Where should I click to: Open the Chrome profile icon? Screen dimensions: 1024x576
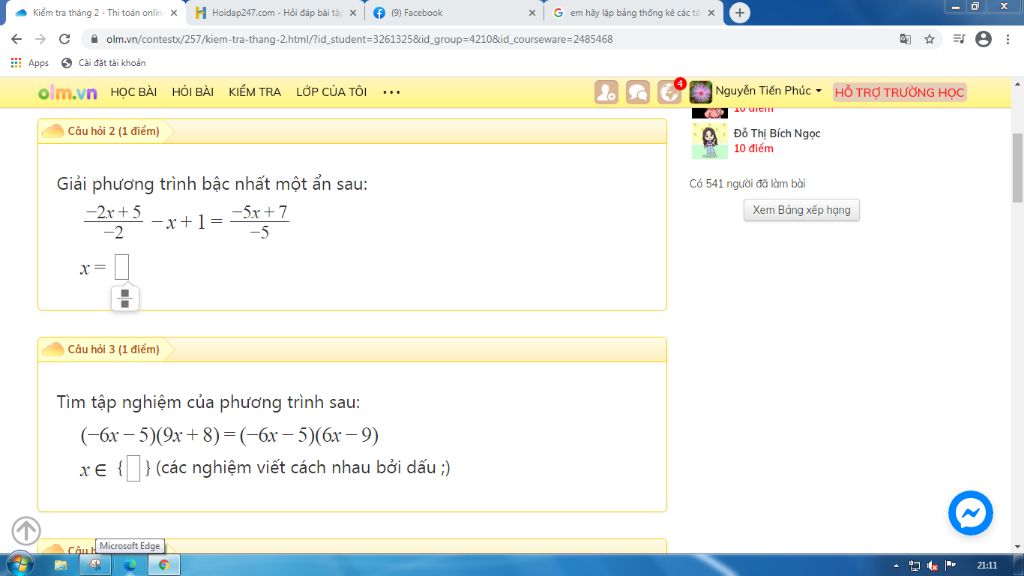tap(984, 39)
